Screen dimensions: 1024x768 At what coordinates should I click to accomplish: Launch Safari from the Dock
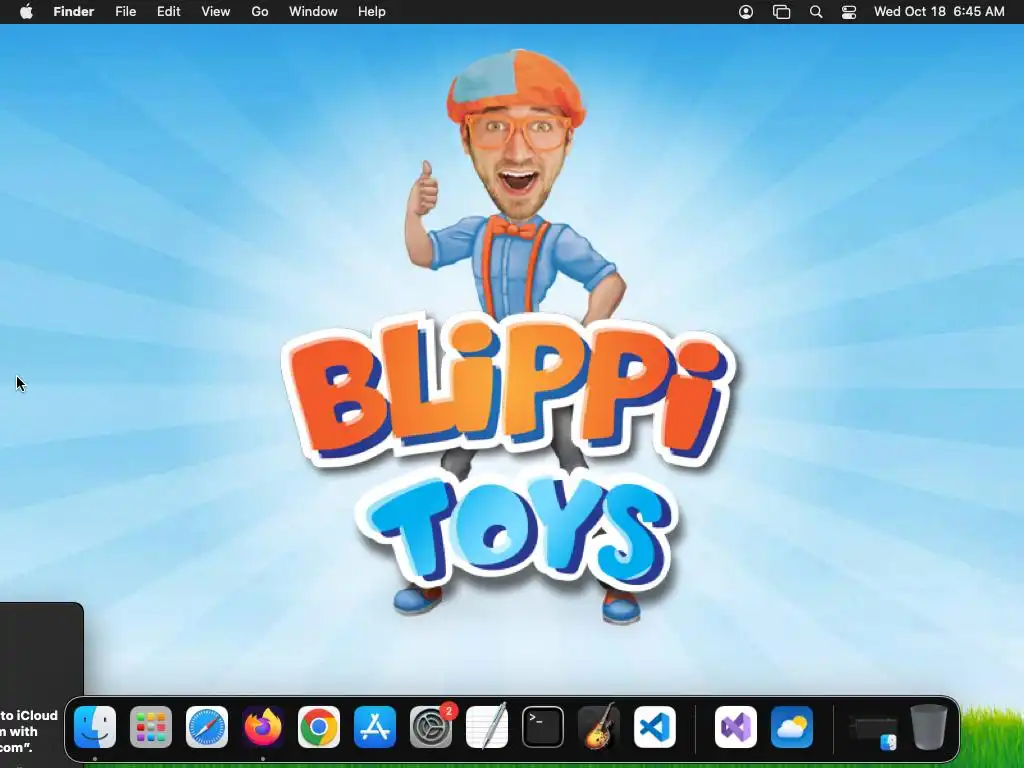tap(207, 727)
